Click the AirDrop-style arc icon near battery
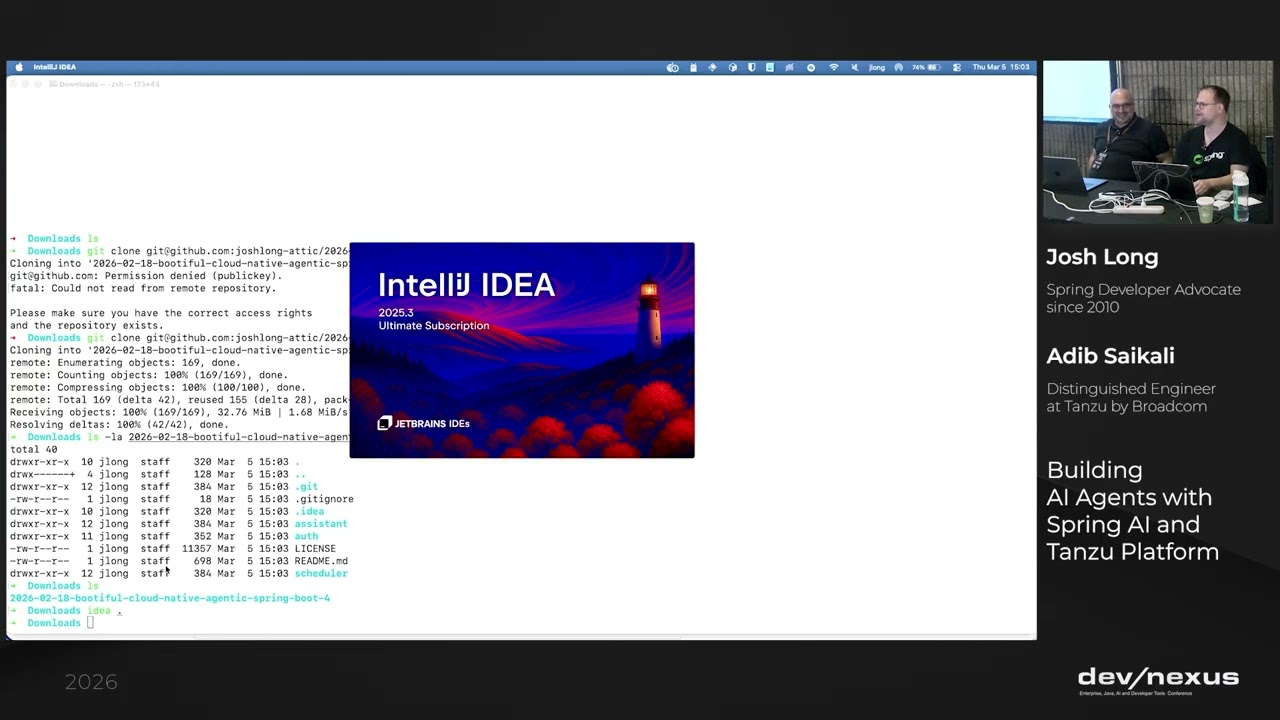Viewport: 1280px width, 720px height. point(898,67)
